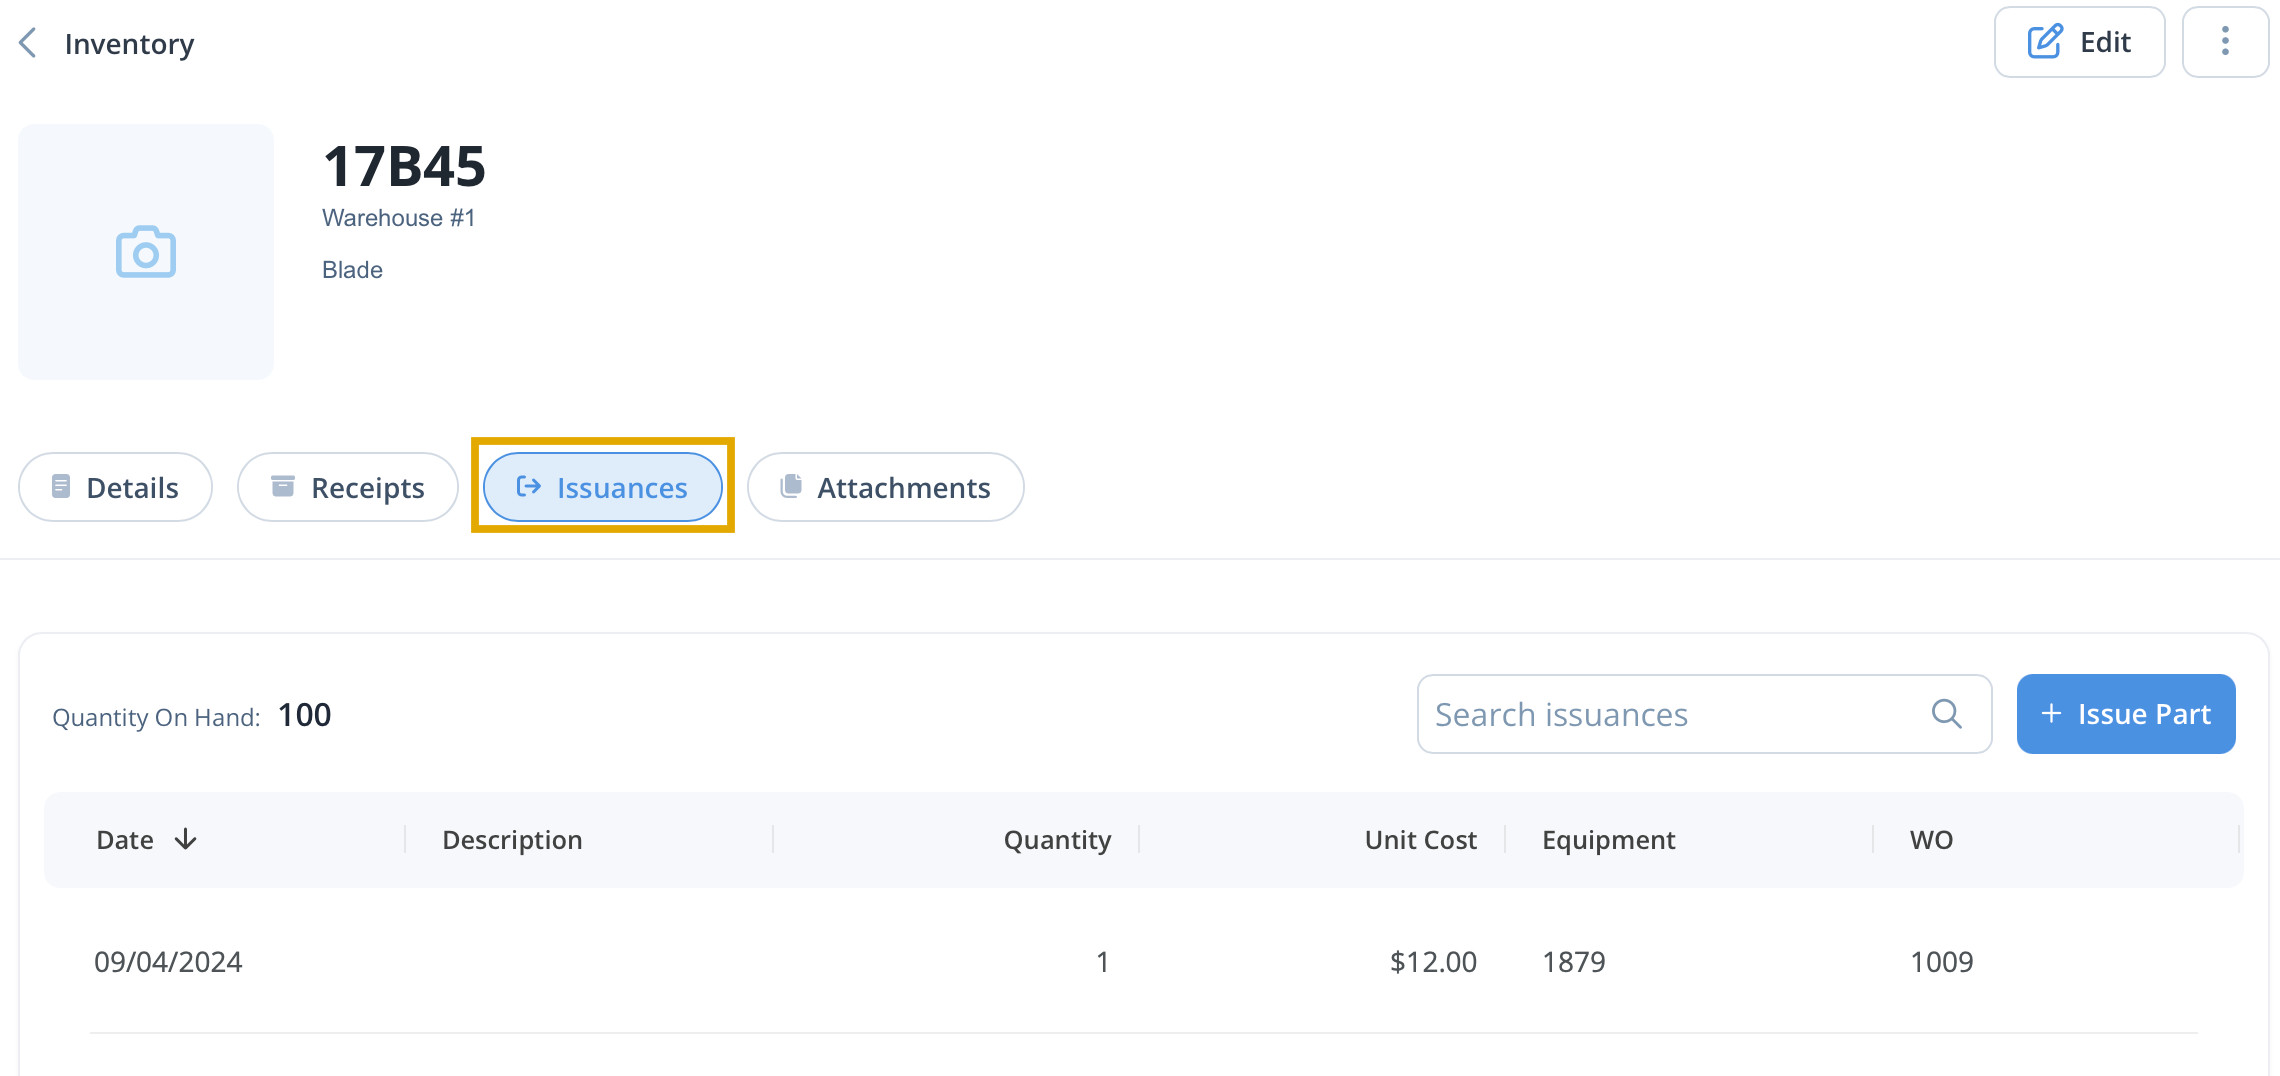Click the Details tab document icon
This screenshot has width=2280, height=1076.
tap(61, 487)
